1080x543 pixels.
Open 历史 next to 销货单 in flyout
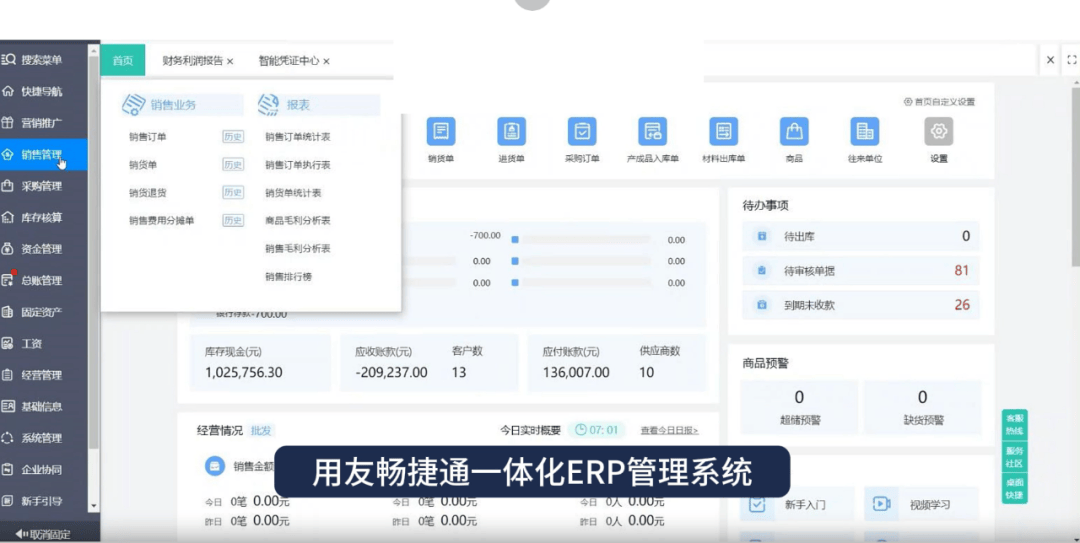[x=233, y=165]
